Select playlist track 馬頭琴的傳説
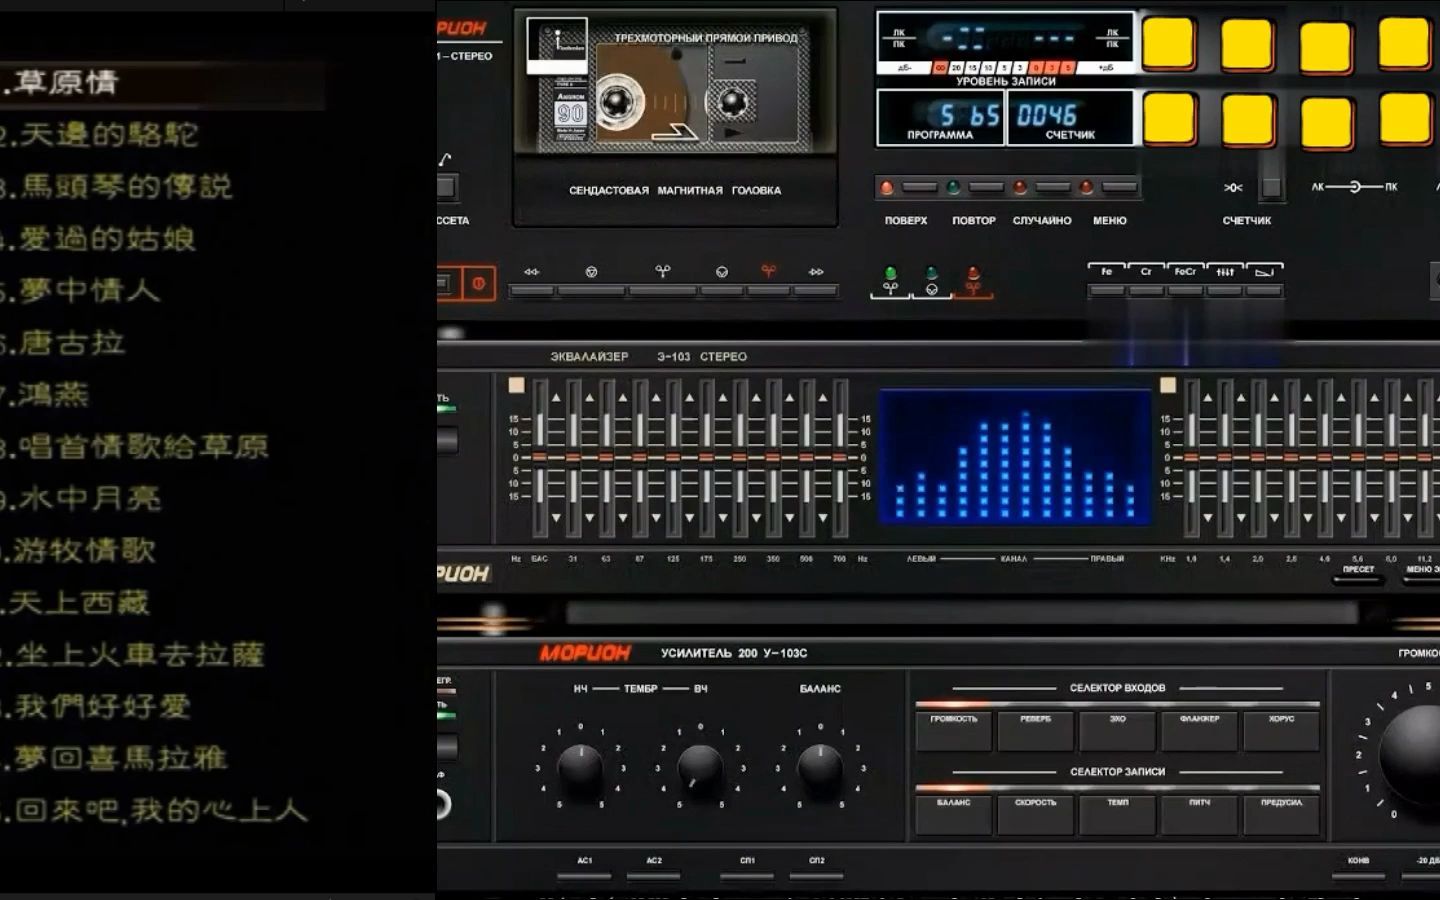 click(124, 186)
